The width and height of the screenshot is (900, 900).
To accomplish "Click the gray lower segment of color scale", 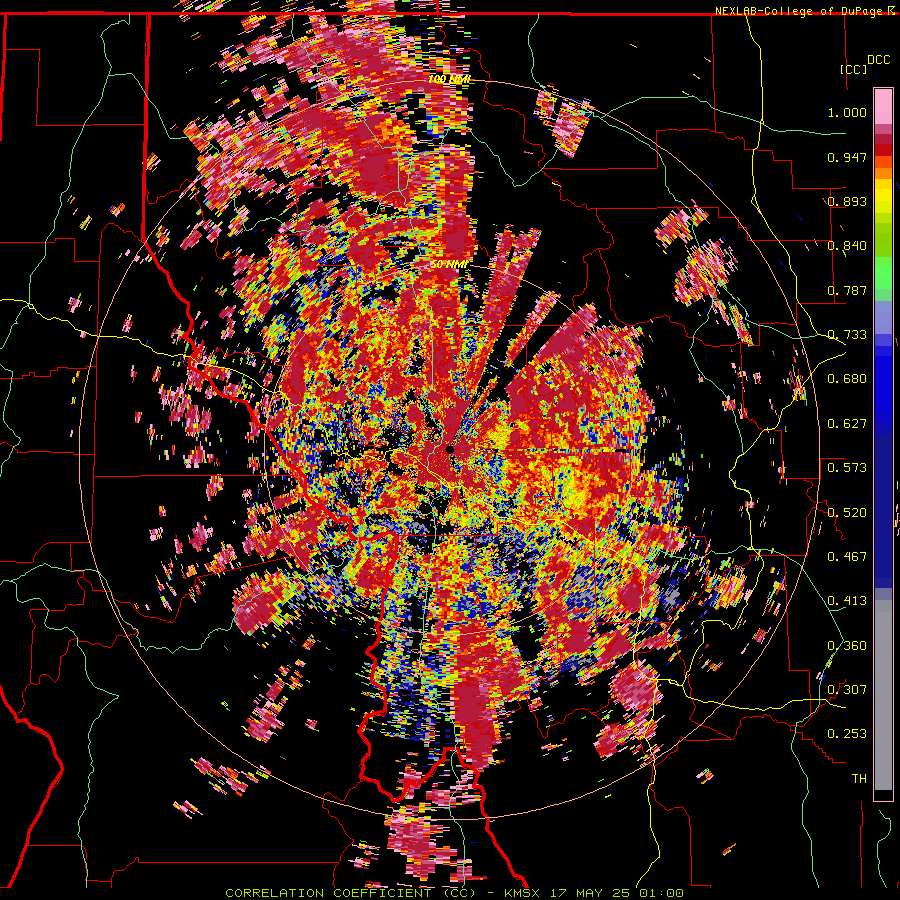I will [x=883, y=695].
